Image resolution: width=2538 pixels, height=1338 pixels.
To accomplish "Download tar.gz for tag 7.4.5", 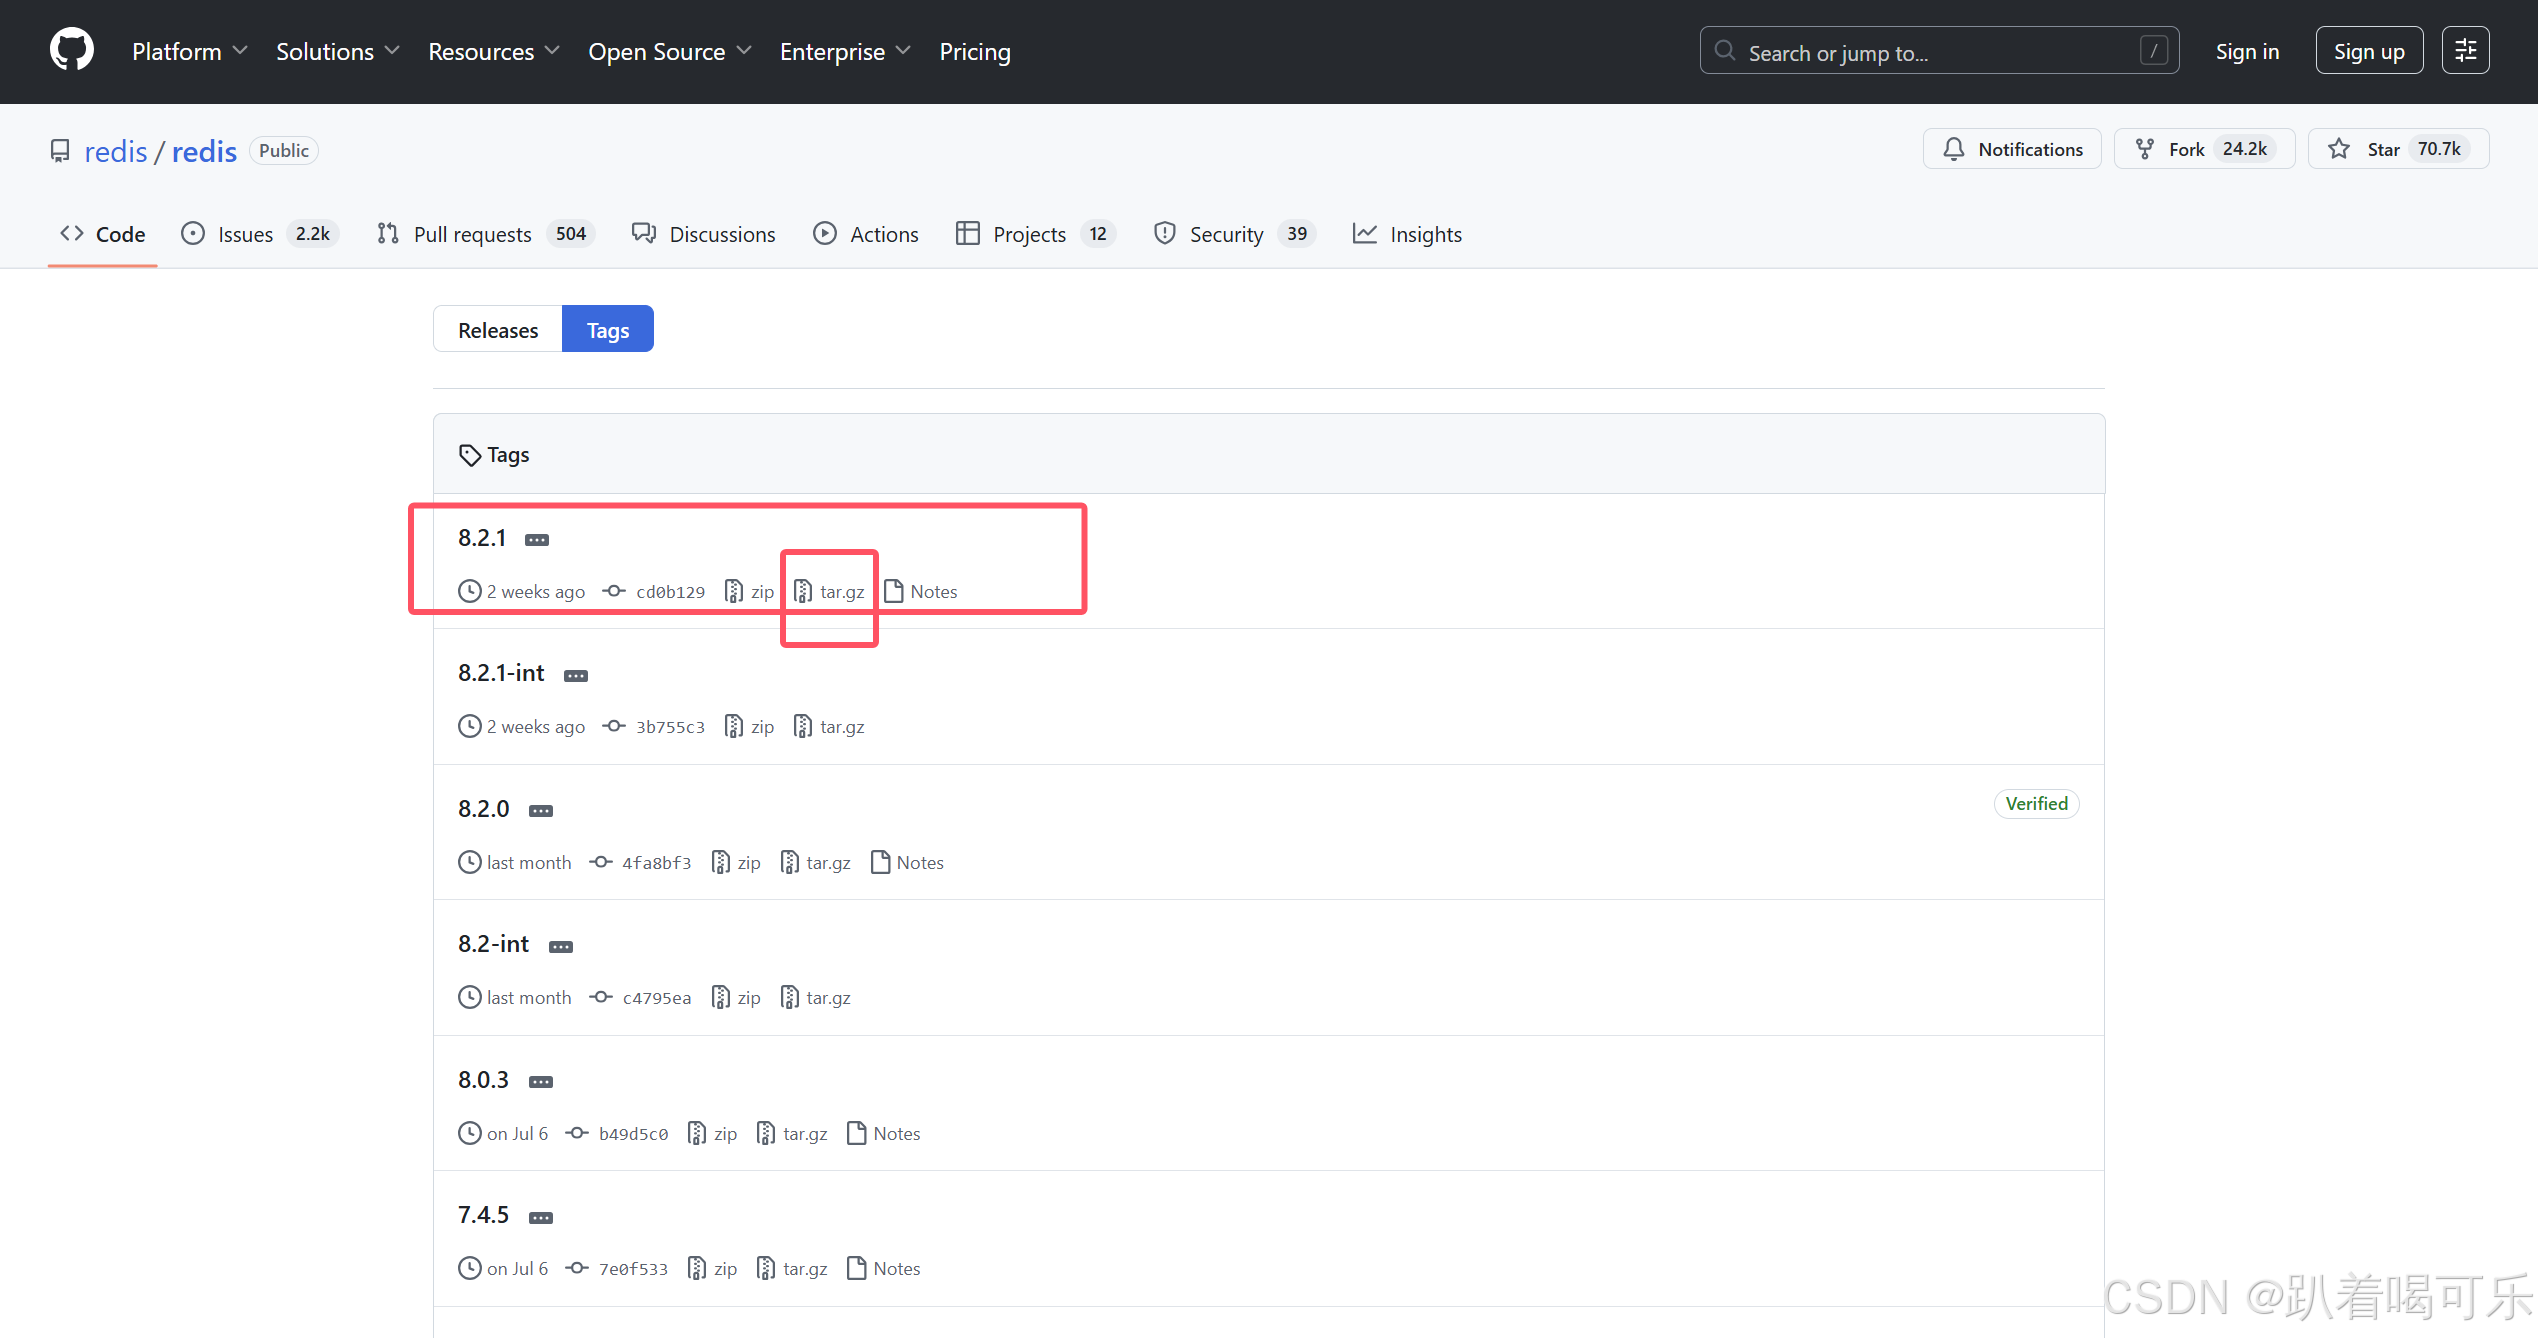I will 793,1268.
